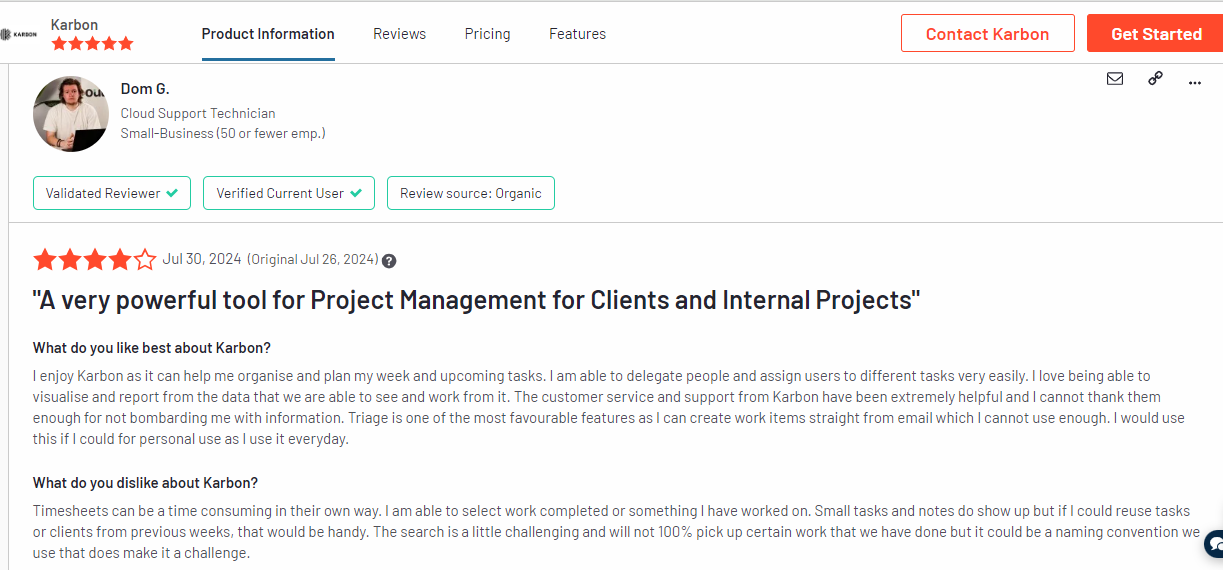
Task: Click 'What do you like best about Karbon?' heading
Action: click(152, 348)
